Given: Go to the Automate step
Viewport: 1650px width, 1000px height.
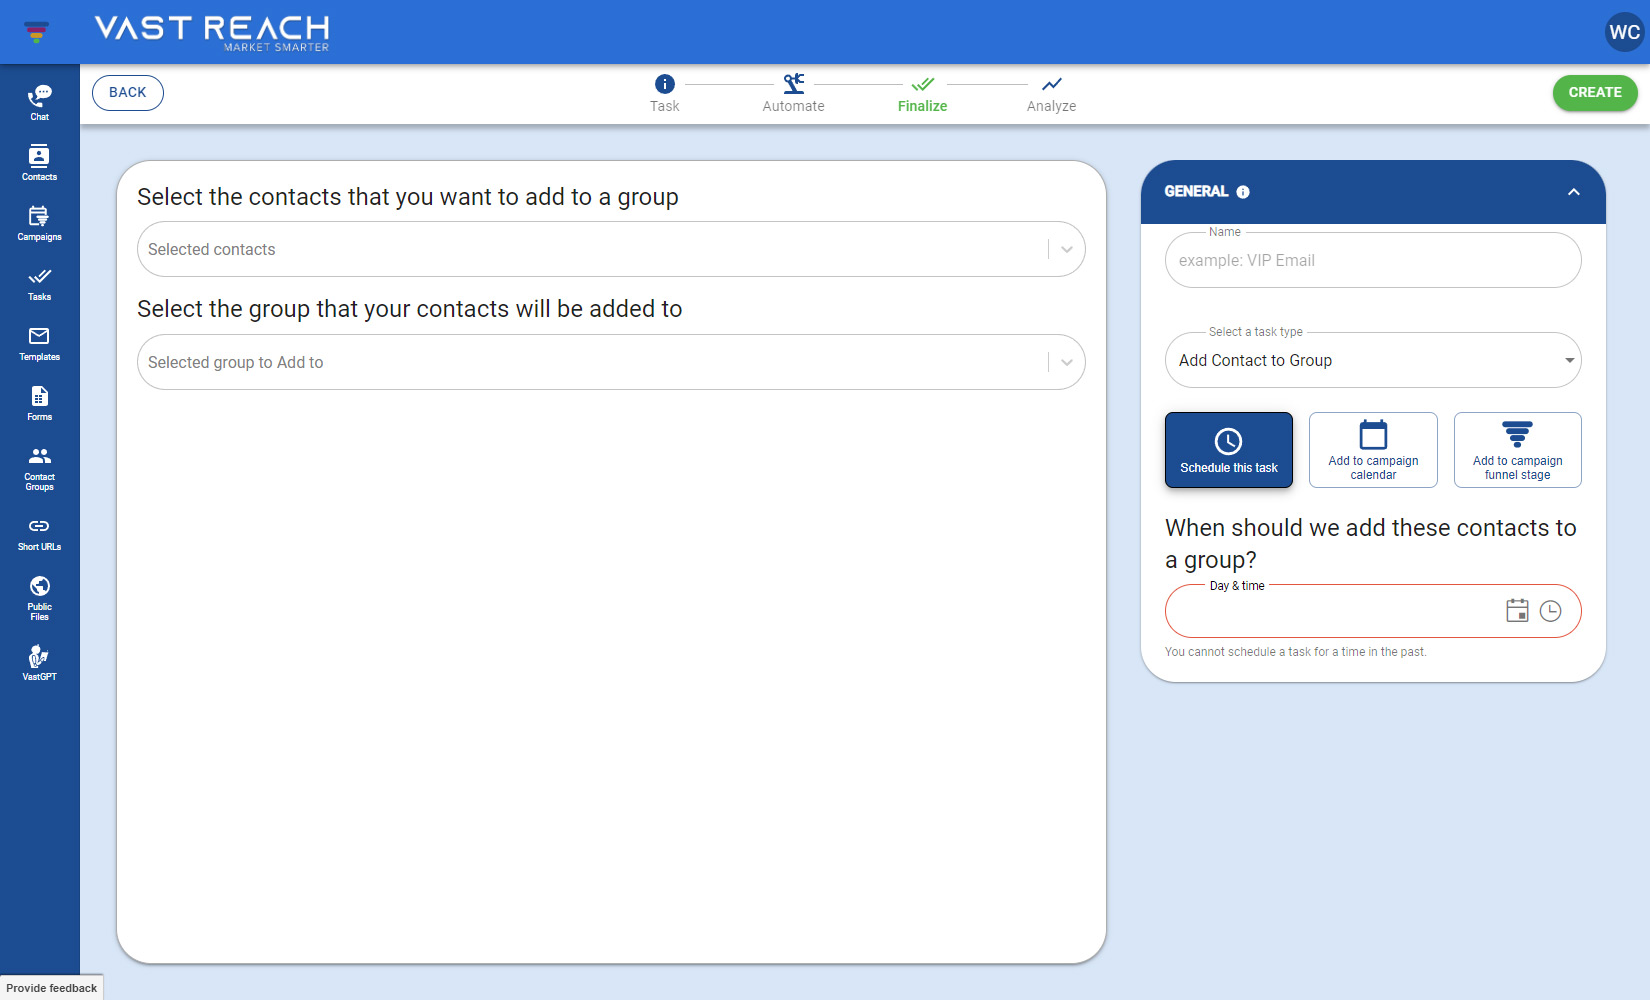Looking at the screenshot, I should click(x=793, y=94).
